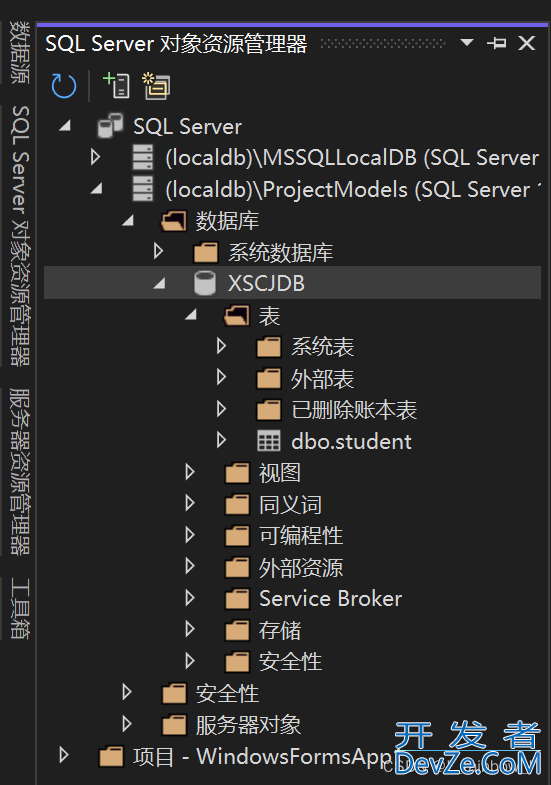The height and width of the screenshot is (785, 551).
Task: Expand the 已删除账本表 folder
Action: [221, 409]
